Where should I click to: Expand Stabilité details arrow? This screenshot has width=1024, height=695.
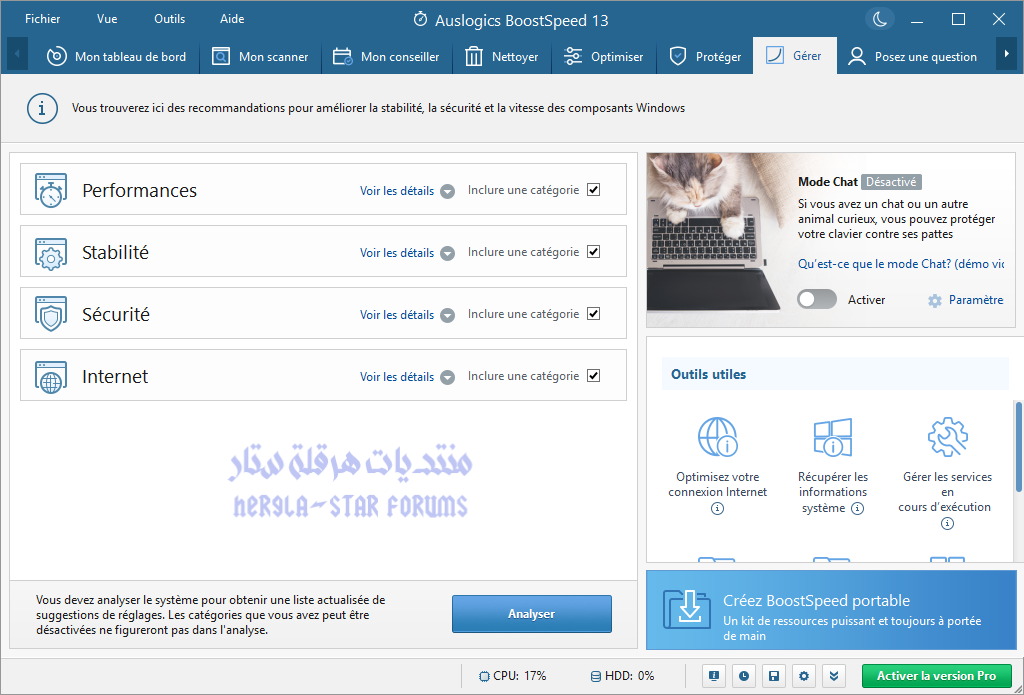click(447, 253)
